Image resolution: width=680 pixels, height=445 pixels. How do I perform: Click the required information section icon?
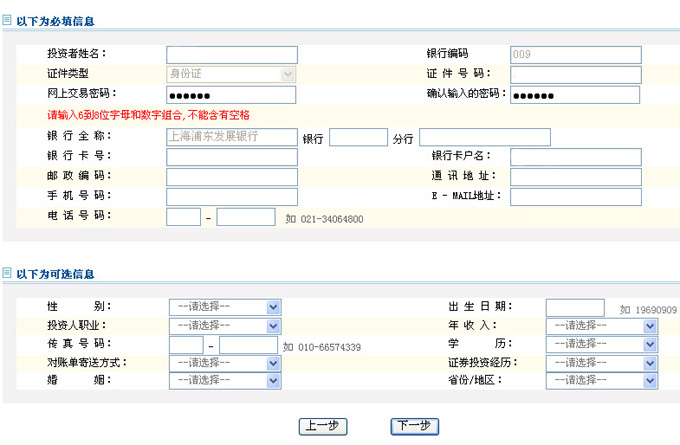(7, 19)
